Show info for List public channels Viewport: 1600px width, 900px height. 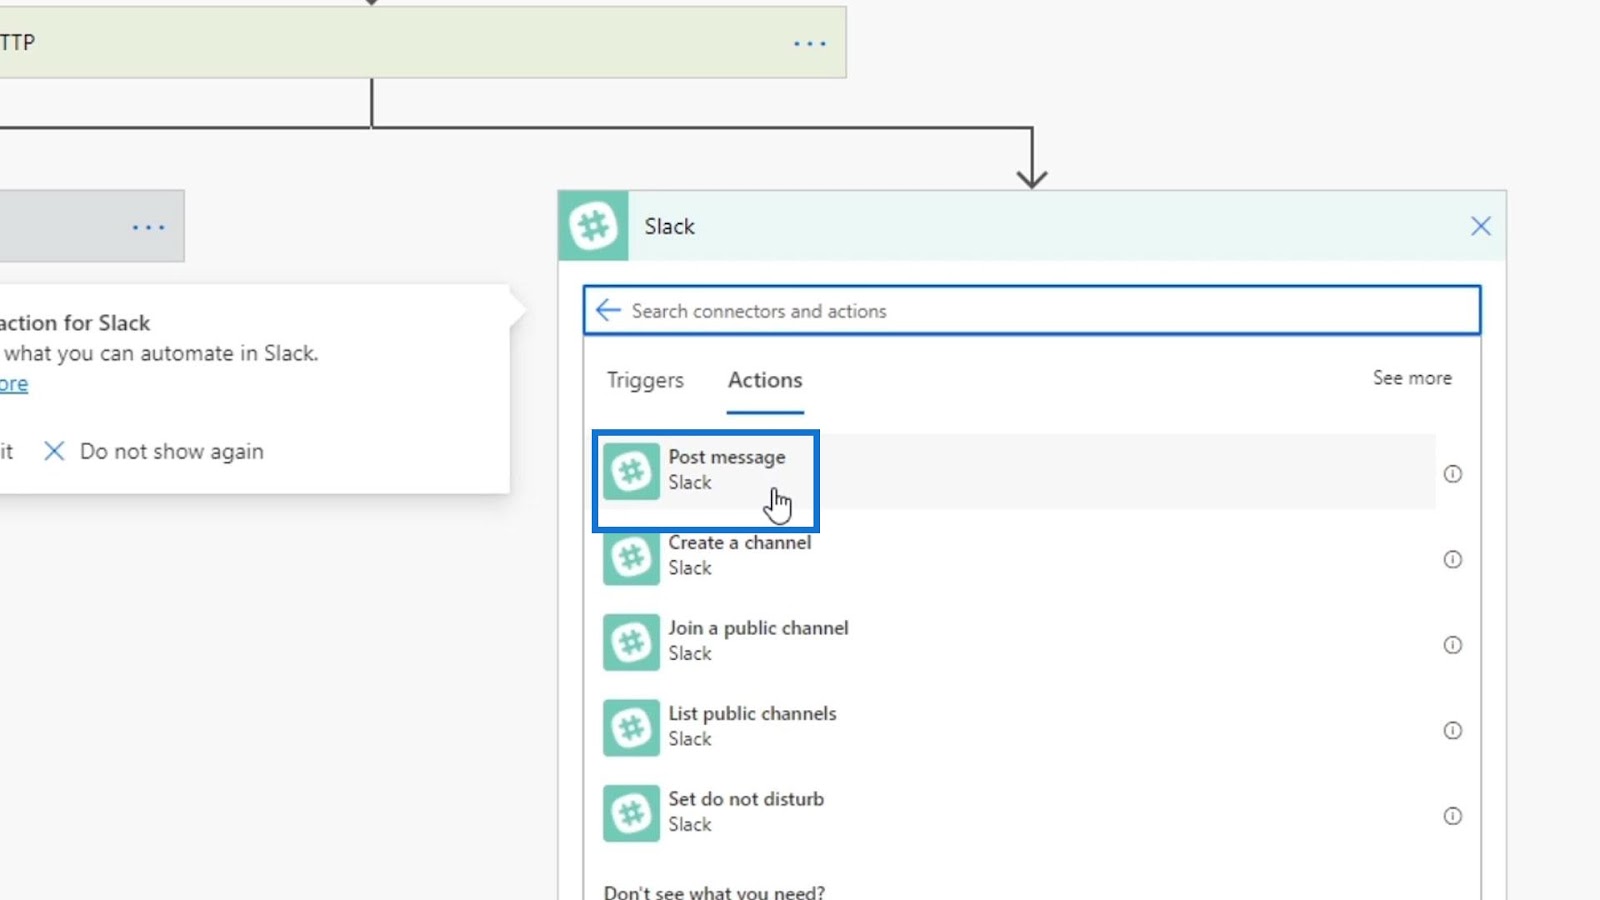coord(1453,730)
